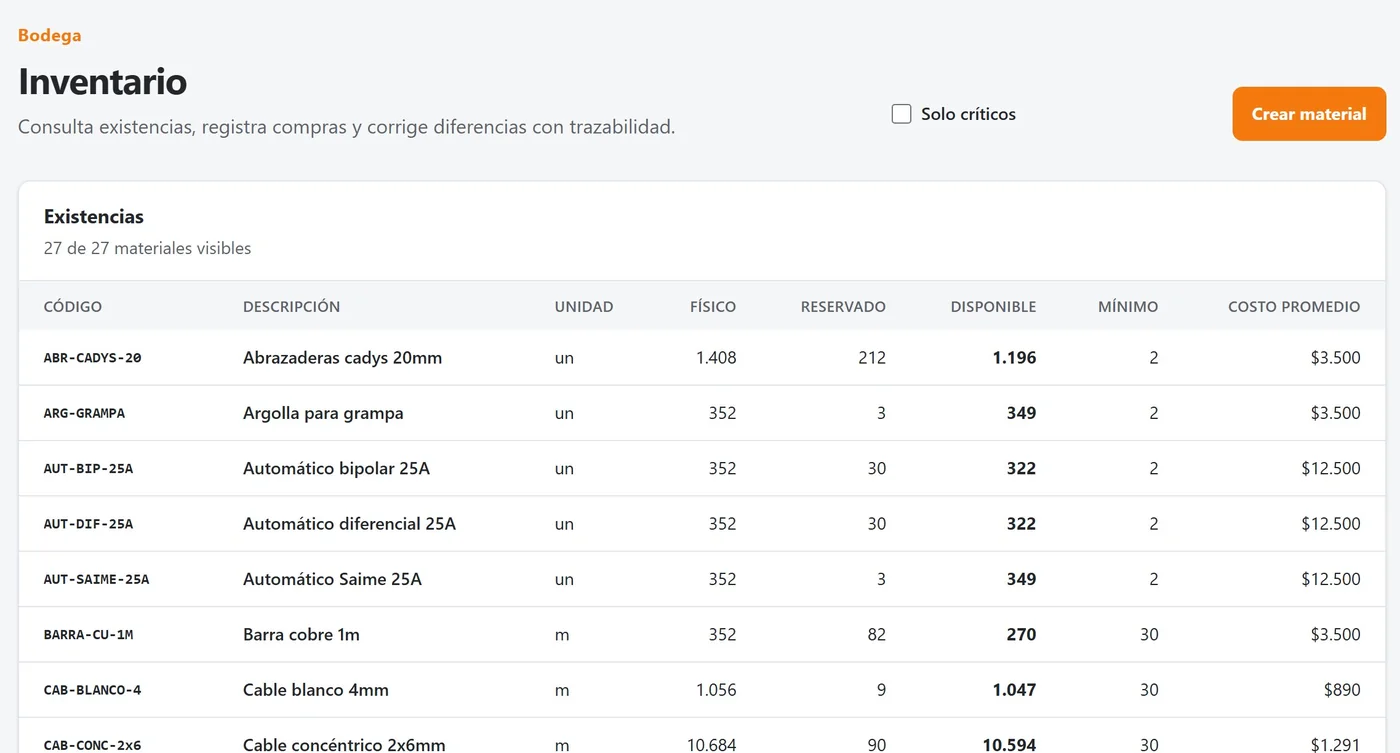Image resolution: width=1400 pixels, height=753 pixels.
Task: Select code AUT-SAIME-25A
Action: click(x=97, y=579)
